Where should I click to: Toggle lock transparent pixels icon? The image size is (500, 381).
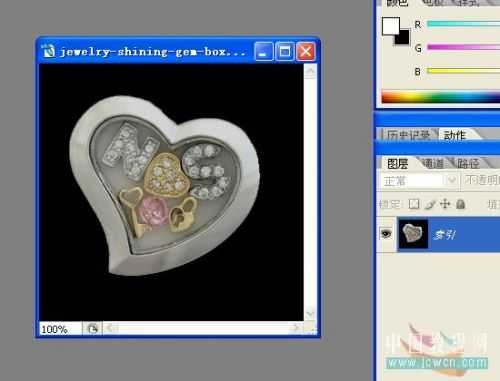[x=414, y=204]
